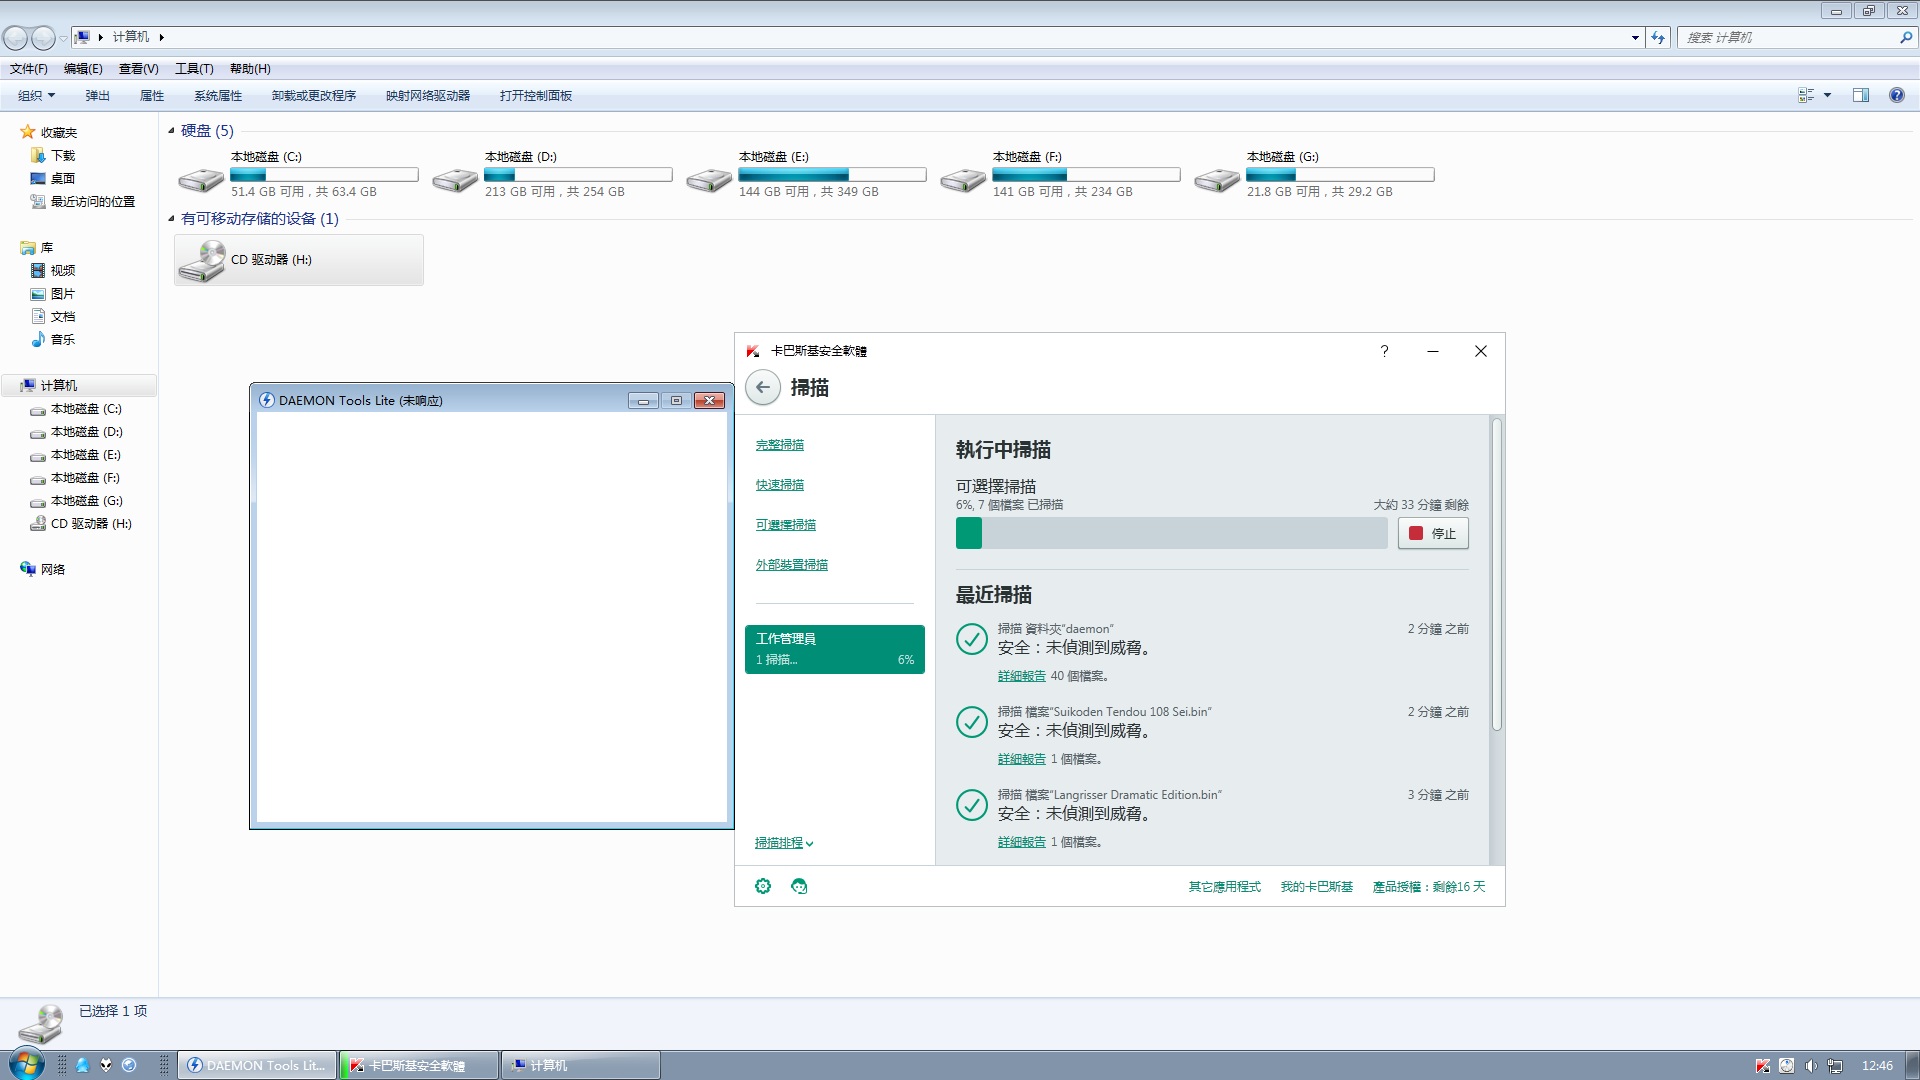Click the selective scan progress bar
The image size is (1920, 1080).
point(1171,533)
